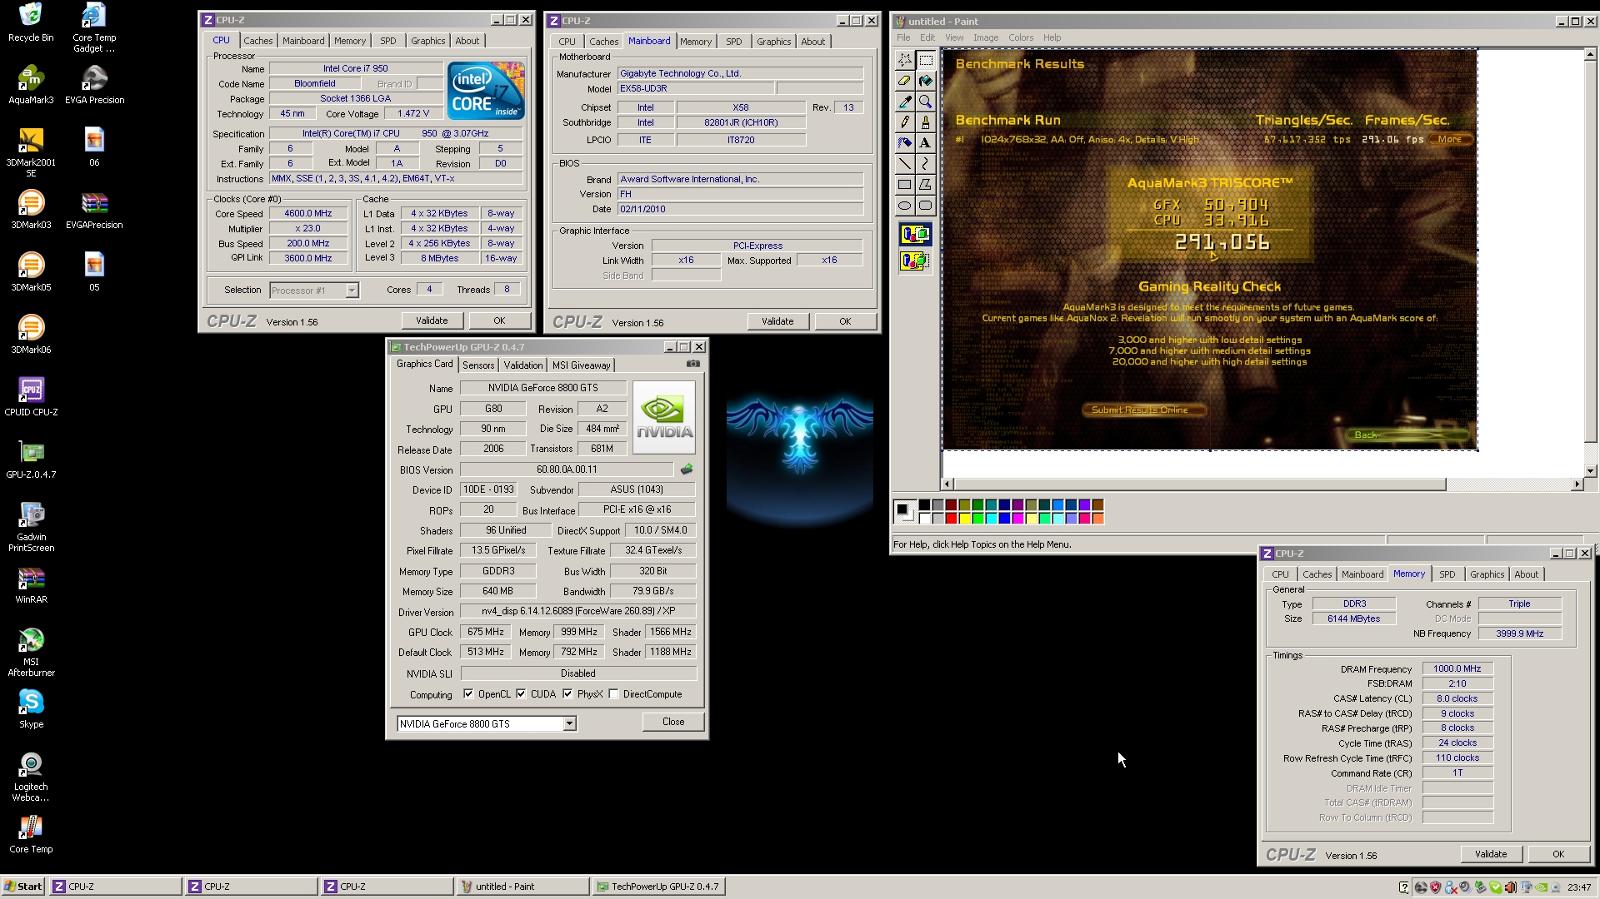This screenshot has height=899, width=1600.
Task: Pick the opaque selection option in Paint
Action: pos(916,235)
